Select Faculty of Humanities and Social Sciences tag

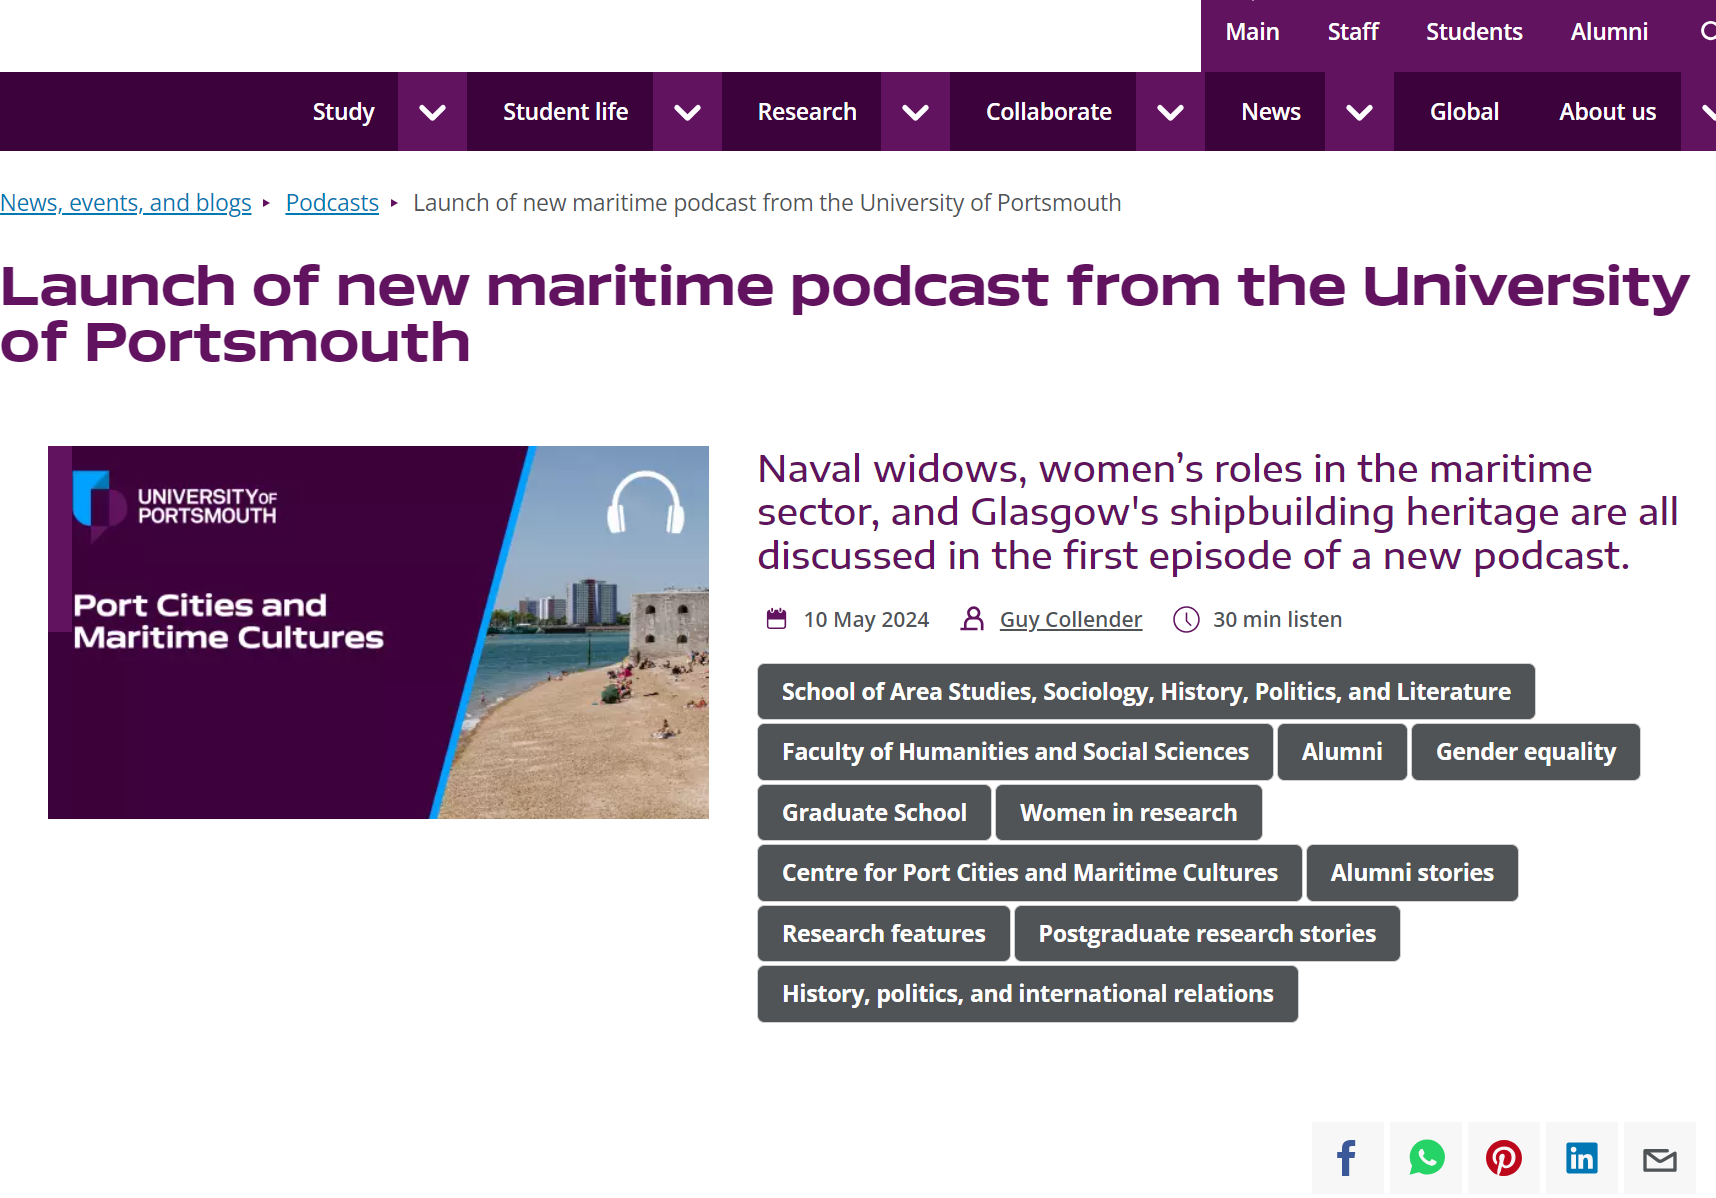(x=1015, y=752)
